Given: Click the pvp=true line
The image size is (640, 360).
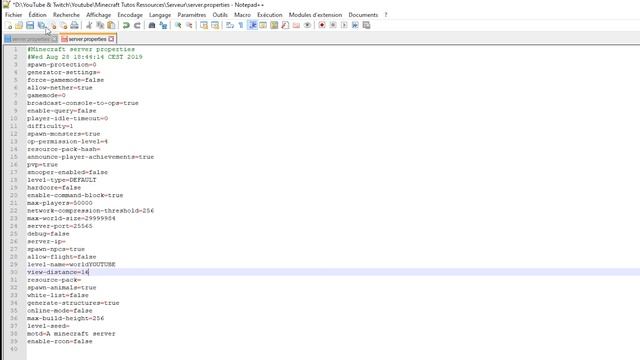Looking at the screenshot, I should [x=42, y=164].
